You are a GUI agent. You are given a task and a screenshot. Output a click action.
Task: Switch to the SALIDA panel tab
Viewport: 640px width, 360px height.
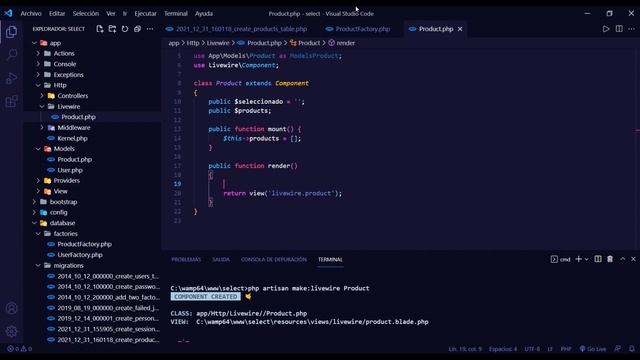tap(221, 260)
